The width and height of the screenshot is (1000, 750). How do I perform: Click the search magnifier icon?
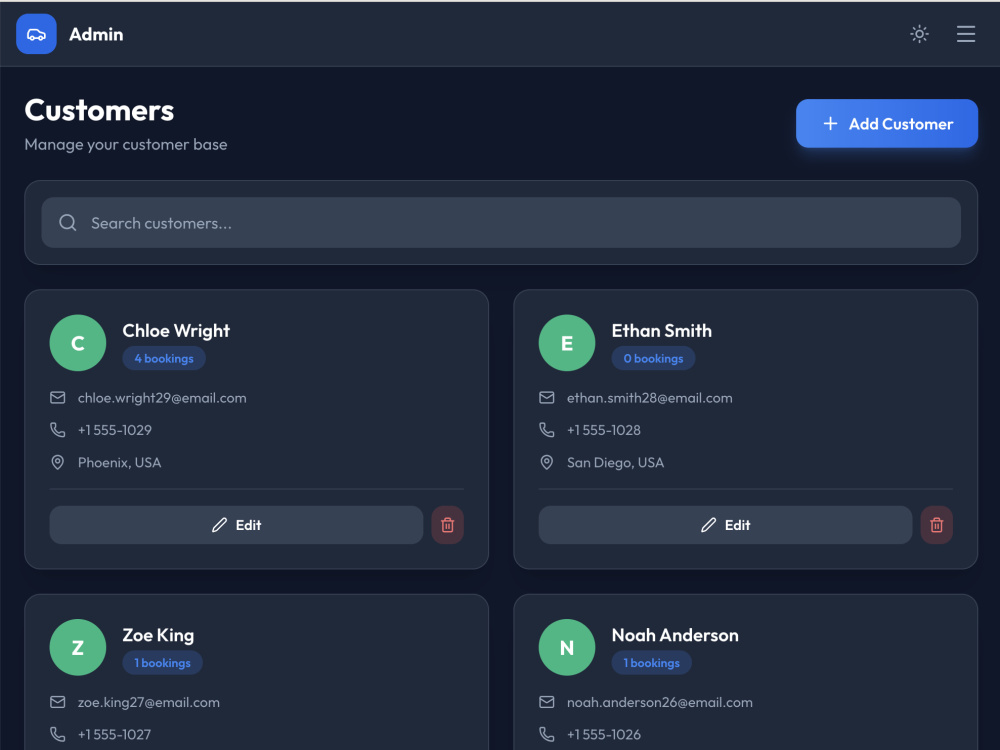(68, 223)
